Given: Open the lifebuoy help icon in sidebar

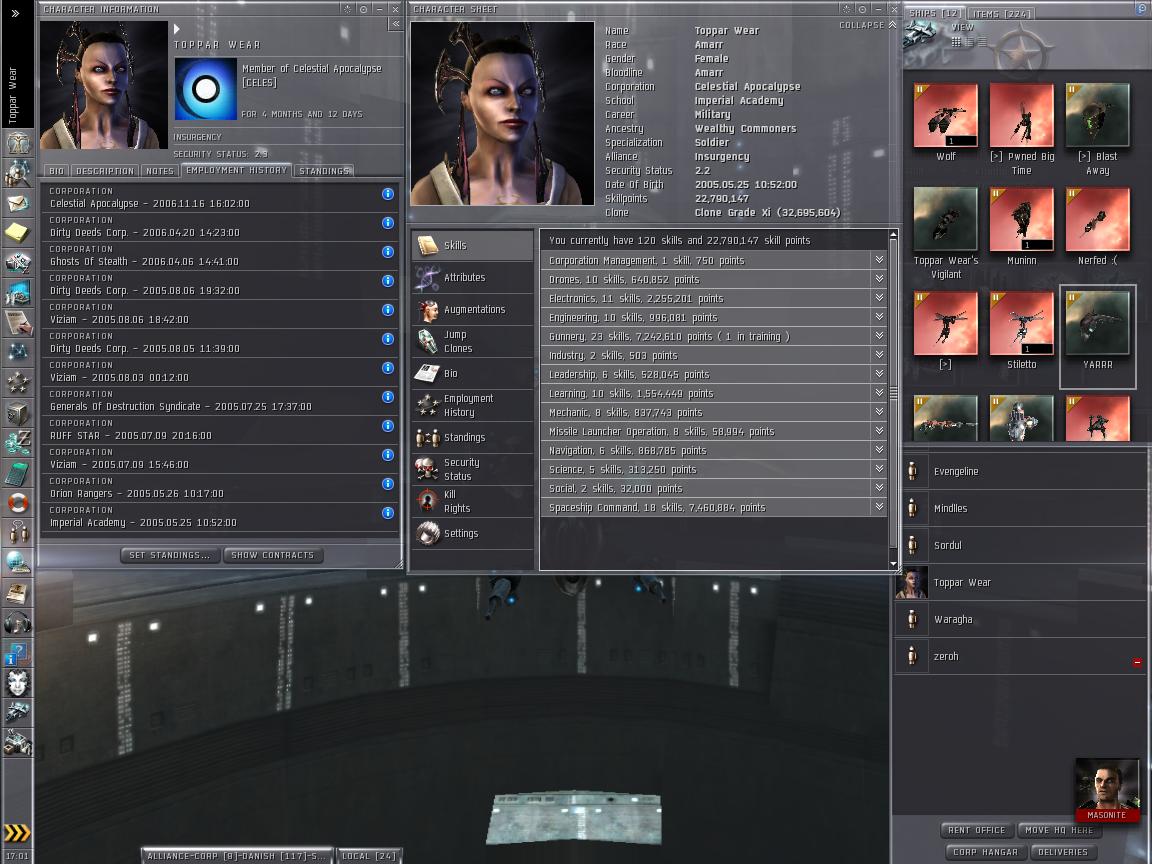Looking at the screenshot, I should coord(18,503).
